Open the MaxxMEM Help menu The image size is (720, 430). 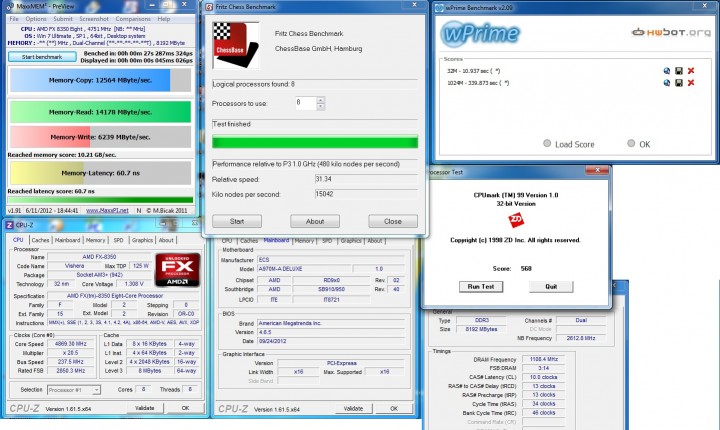(164, 19)
